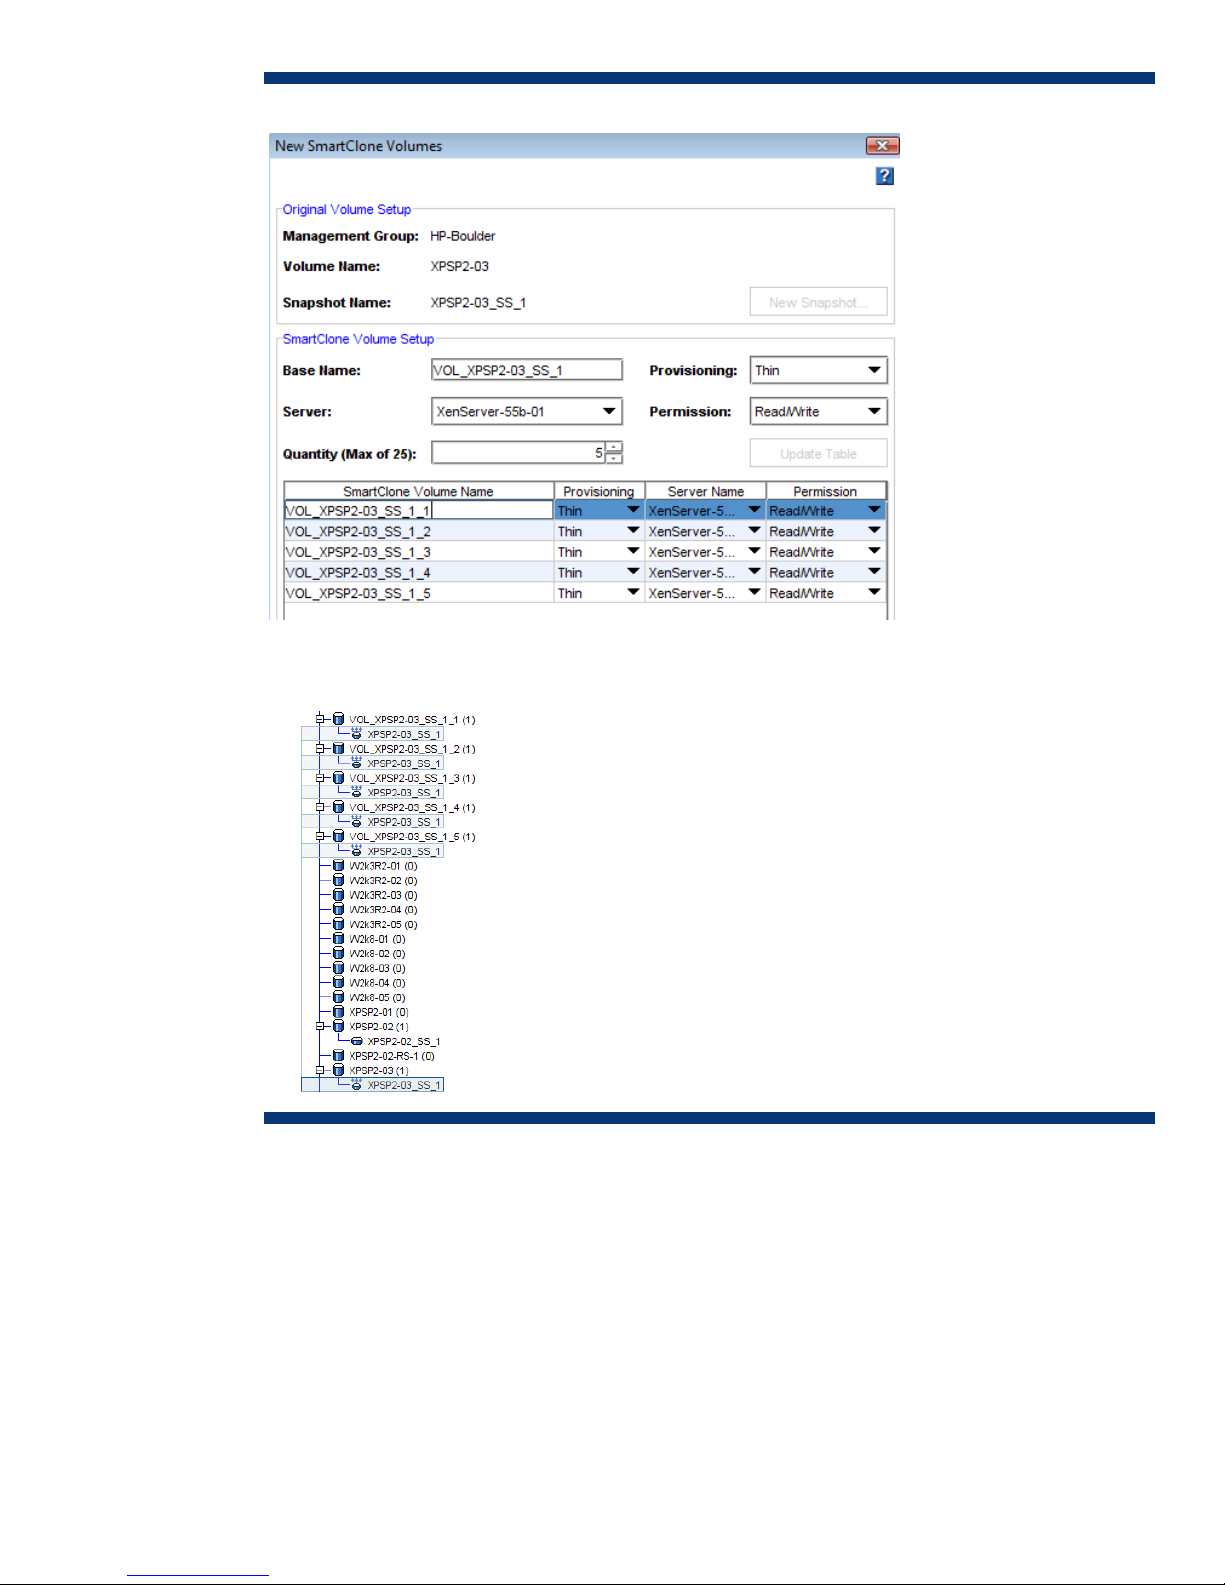Open the blue help question mark icon

[884, 176]
